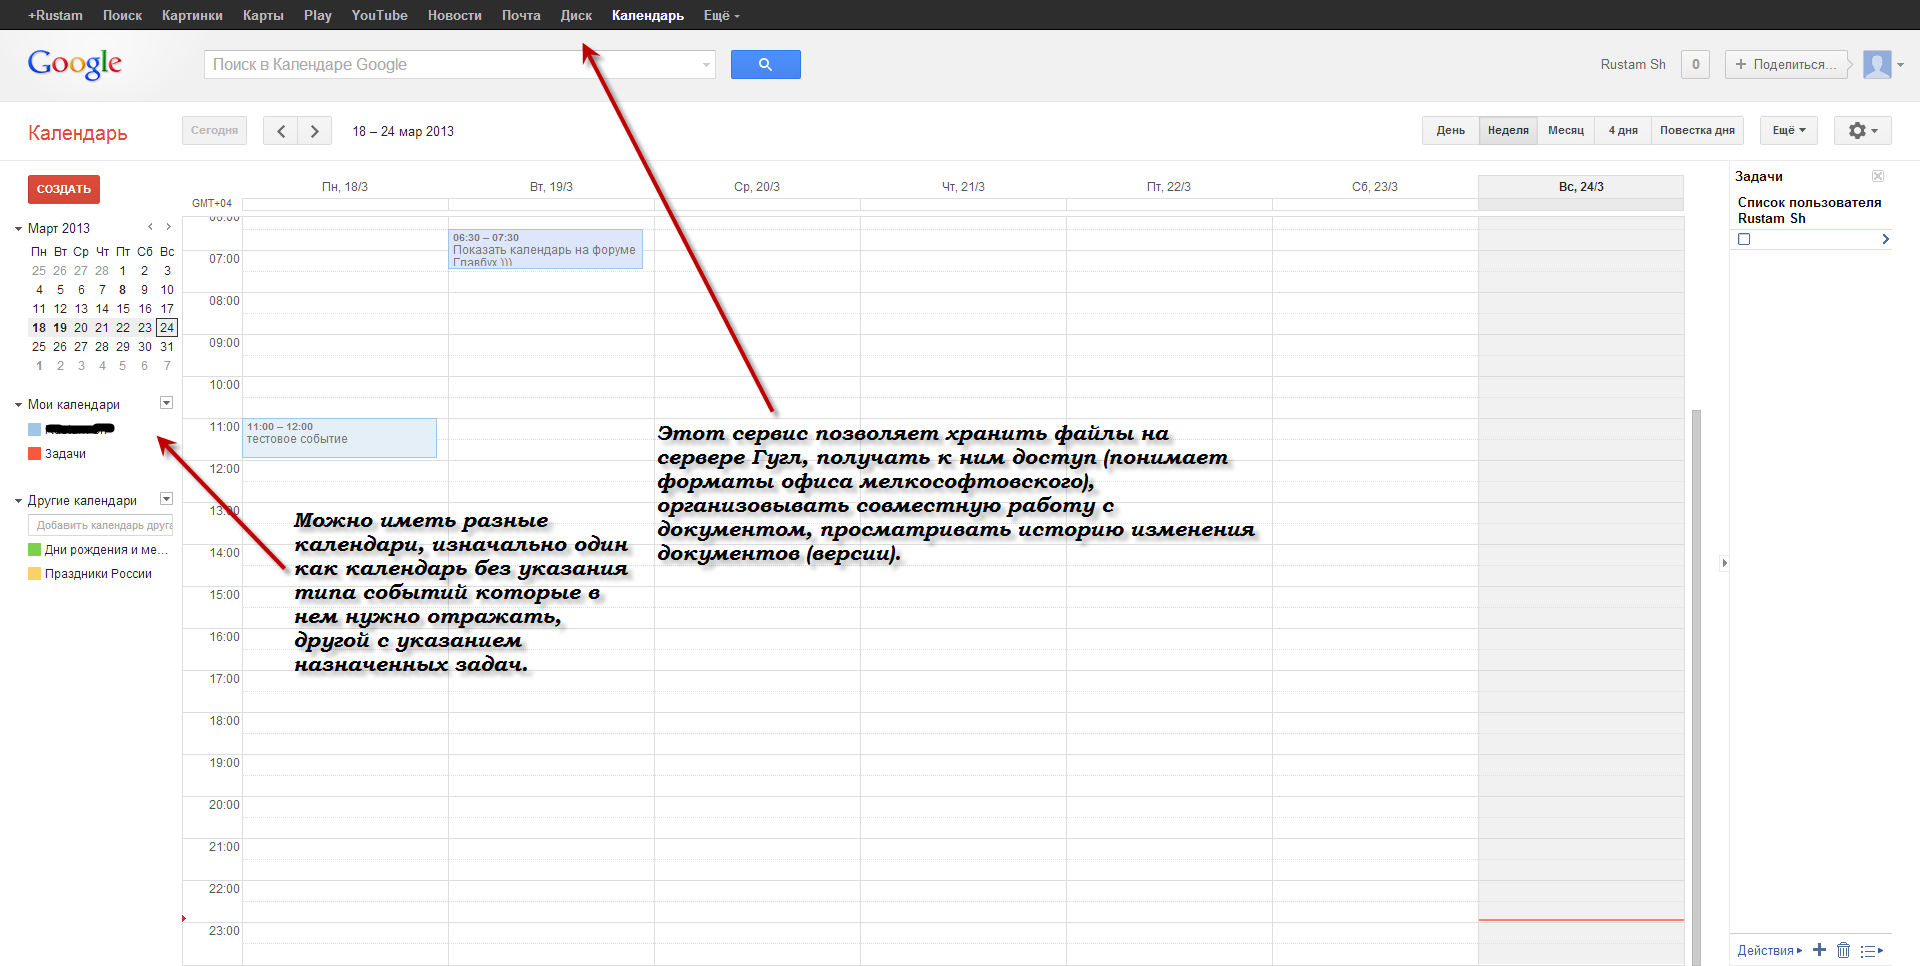Click the blue search magnifier button
Image resolution: width=1920 pixels, height=966 pixels.
765,64
